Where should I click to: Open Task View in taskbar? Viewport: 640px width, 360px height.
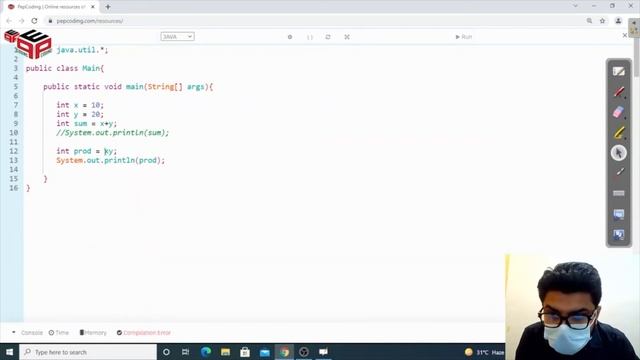click(x=186, y=351)
